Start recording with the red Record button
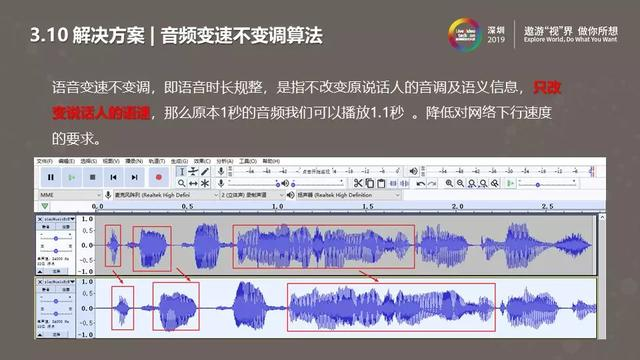The height and width of the screenshot is (360, 640). pyautogui.click(x=159, y=177)
